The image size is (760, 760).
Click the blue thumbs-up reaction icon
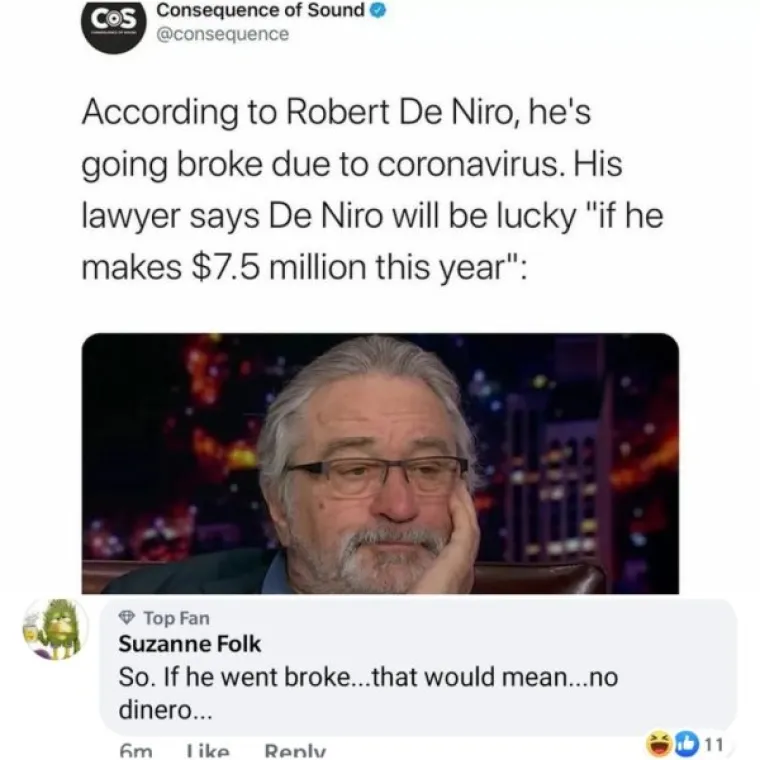pos(685,744)
